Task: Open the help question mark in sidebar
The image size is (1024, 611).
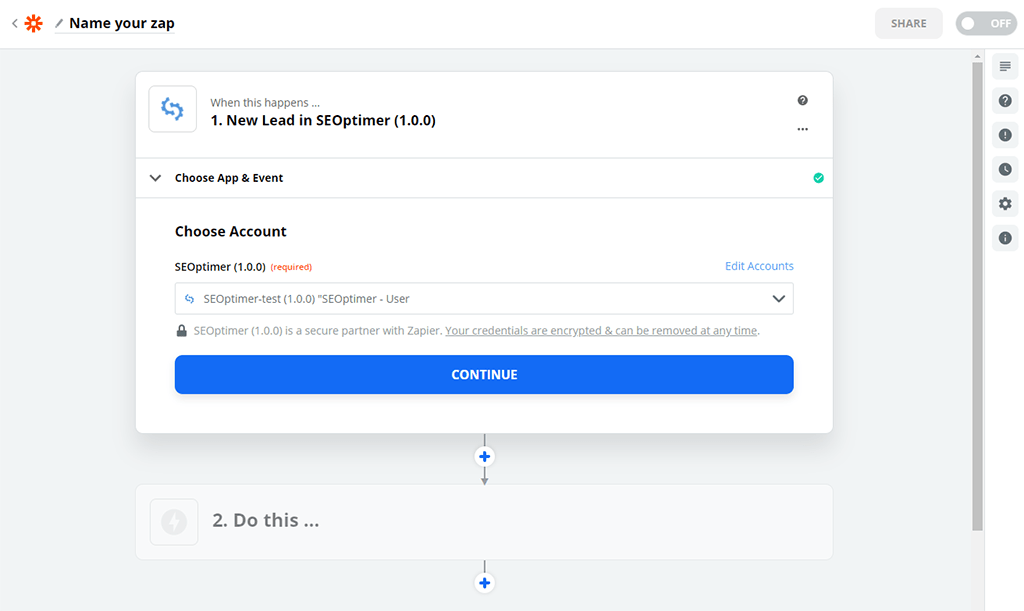Action: 1005,101
